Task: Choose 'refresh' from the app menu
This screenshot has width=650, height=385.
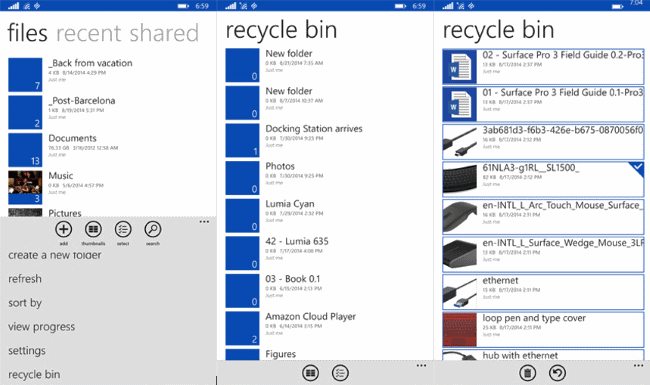Action: [25, 279]
